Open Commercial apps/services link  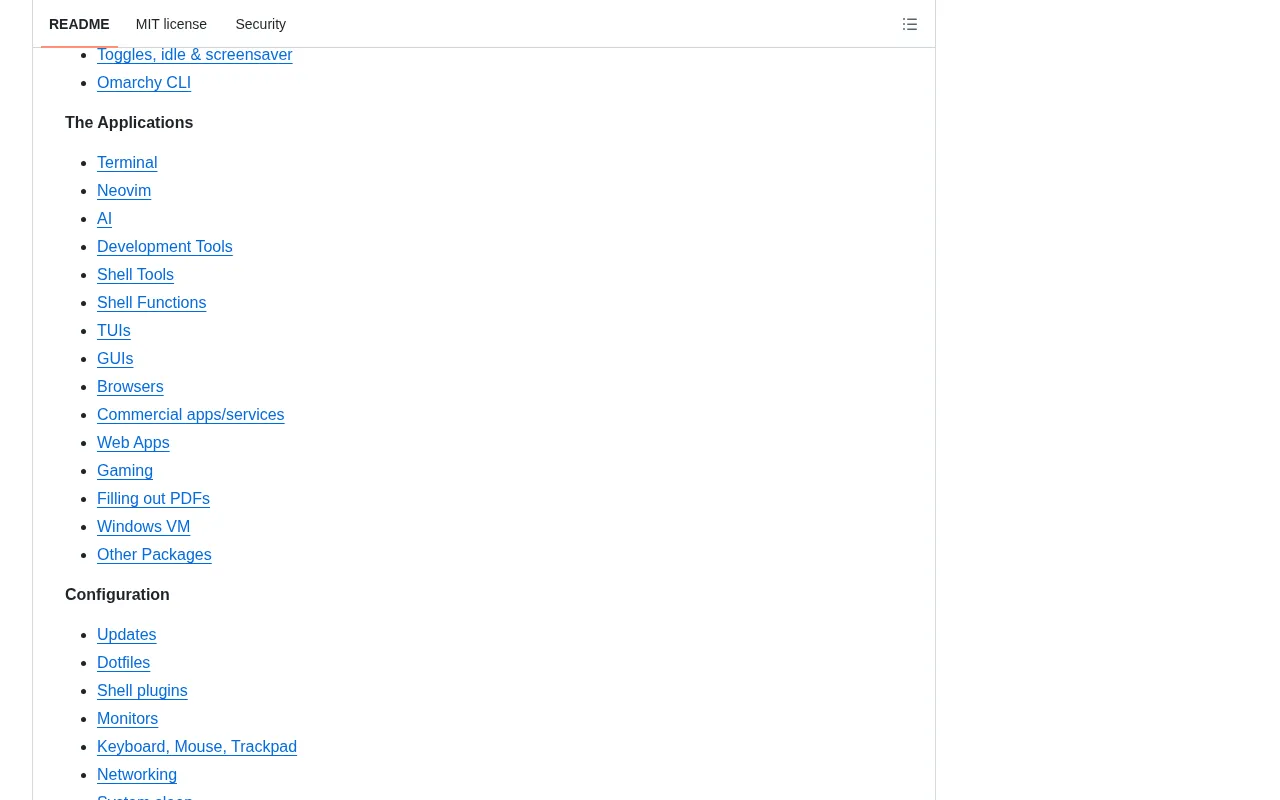pos(191,415)
